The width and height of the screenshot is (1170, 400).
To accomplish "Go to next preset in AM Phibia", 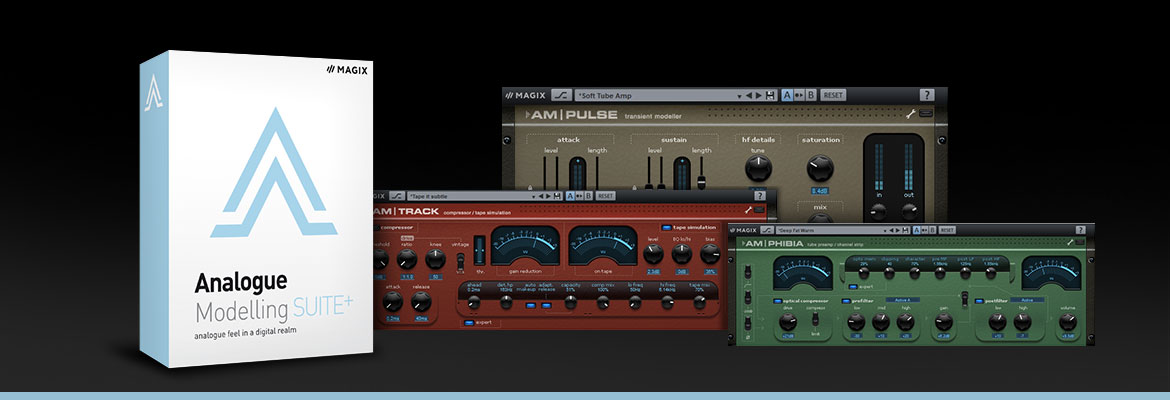I will (898, 230).
